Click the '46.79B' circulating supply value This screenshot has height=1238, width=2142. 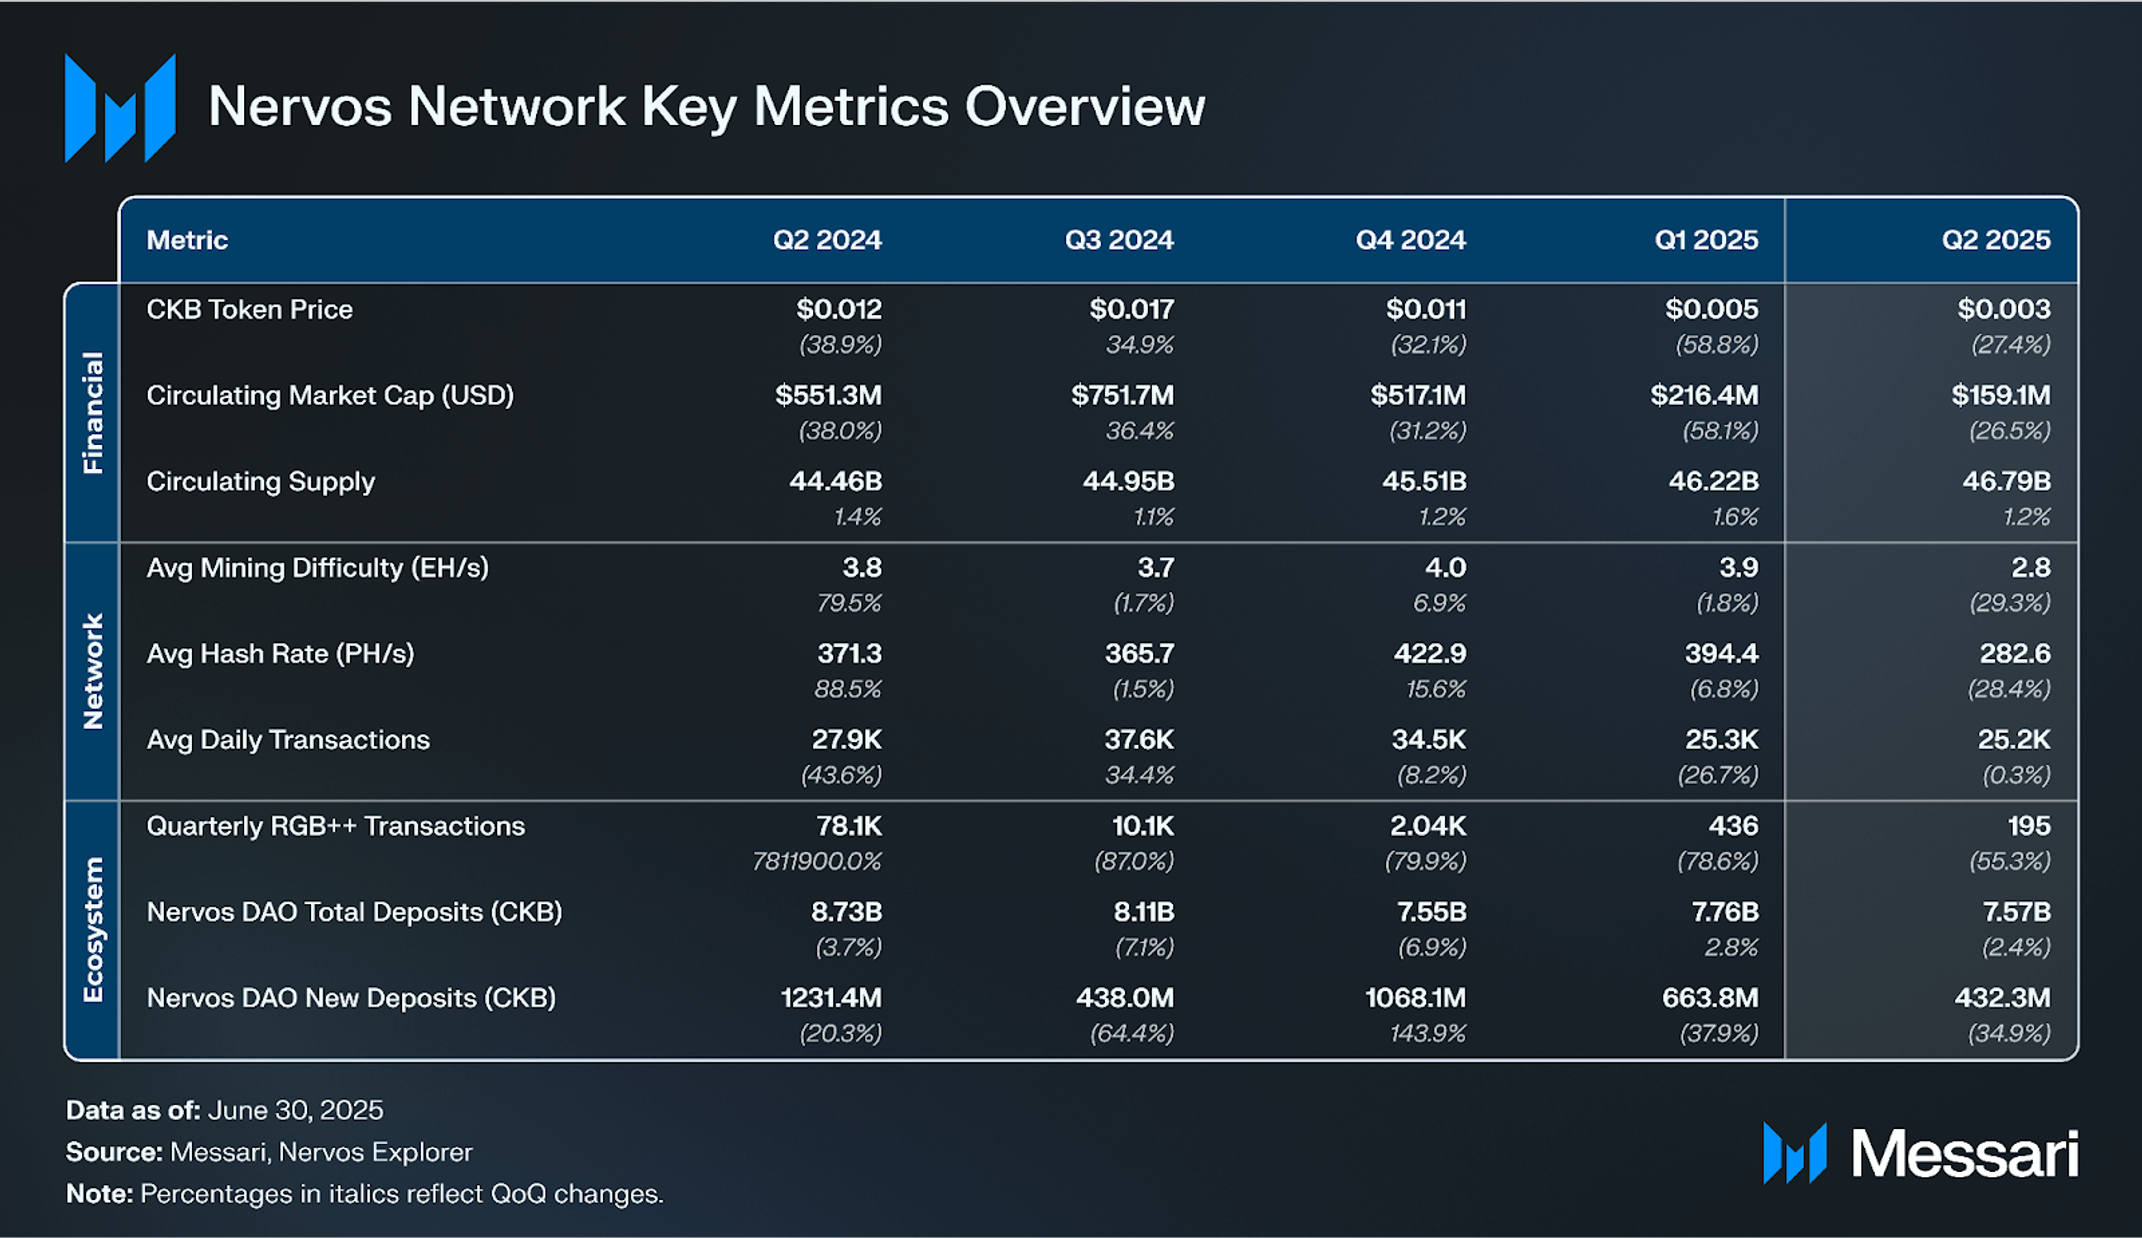2007,482
